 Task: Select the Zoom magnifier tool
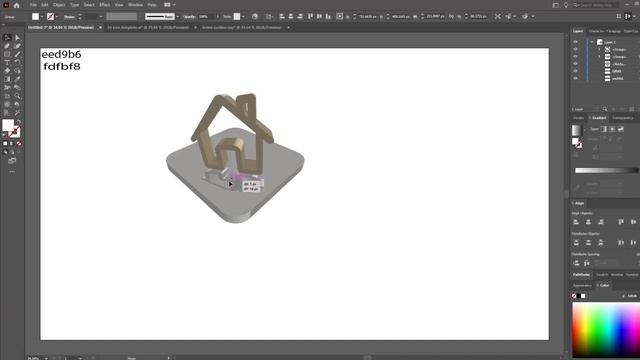coord(17,96)
